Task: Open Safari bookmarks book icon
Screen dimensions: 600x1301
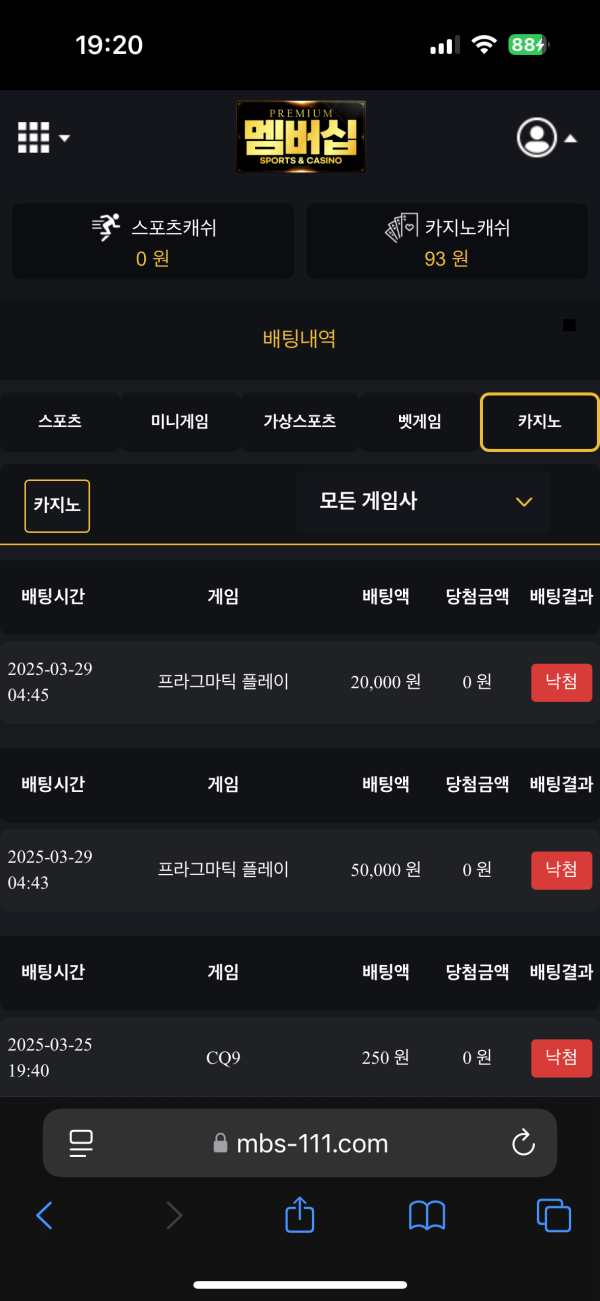Action: (427, 1216)
